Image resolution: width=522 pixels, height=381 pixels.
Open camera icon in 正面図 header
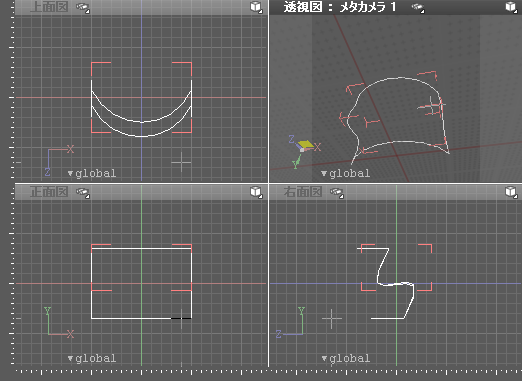click(83, 193)
